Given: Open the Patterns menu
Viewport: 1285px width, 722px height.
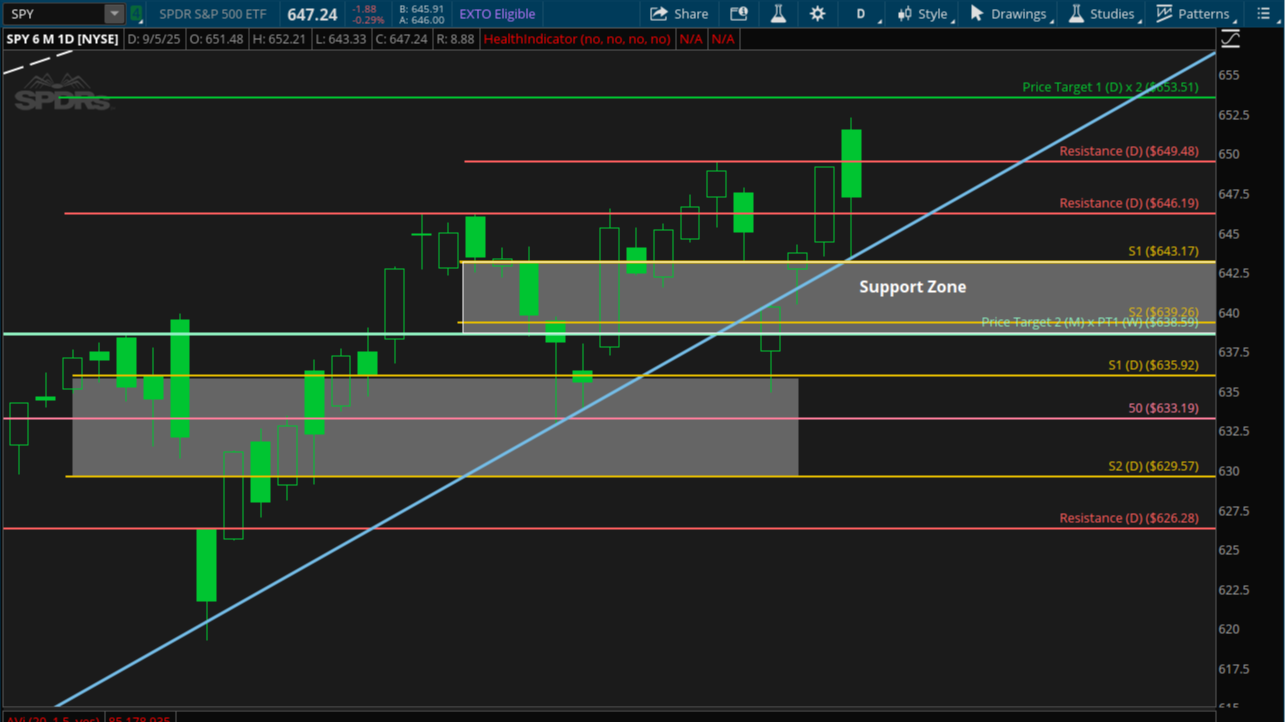Looking at the screenshot, I should click(1196, 14).
